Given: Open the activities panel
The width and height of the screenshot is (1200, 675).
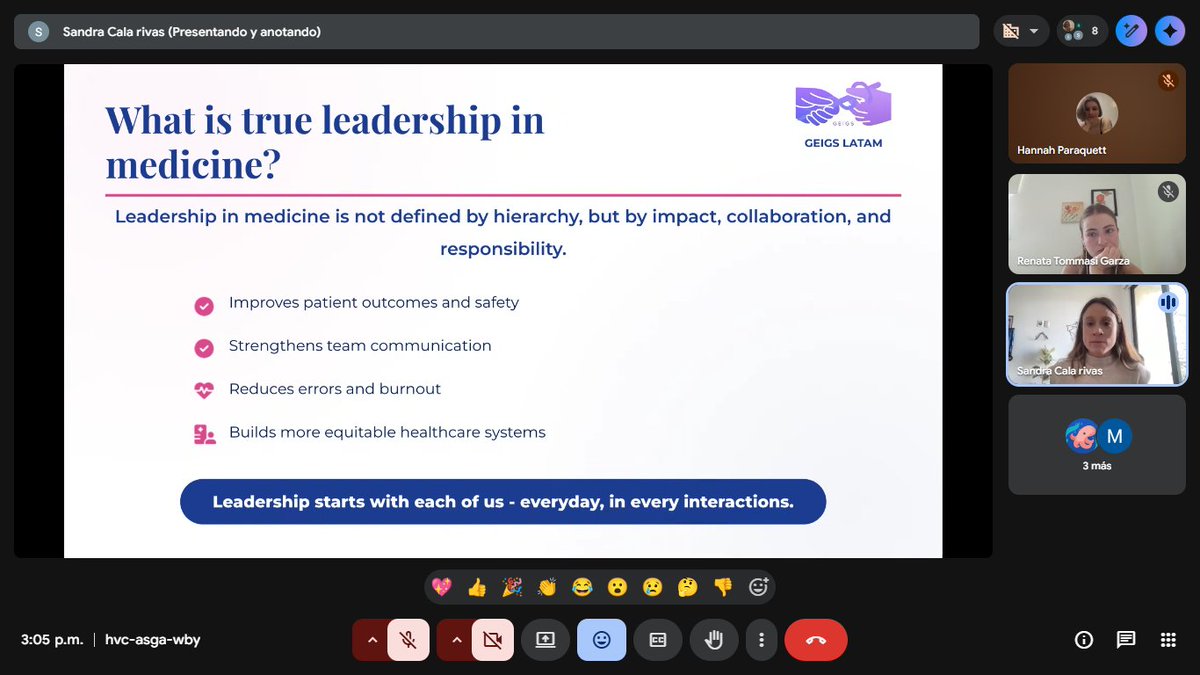Looking at the screenshot, I should [x=1167, y=640].
